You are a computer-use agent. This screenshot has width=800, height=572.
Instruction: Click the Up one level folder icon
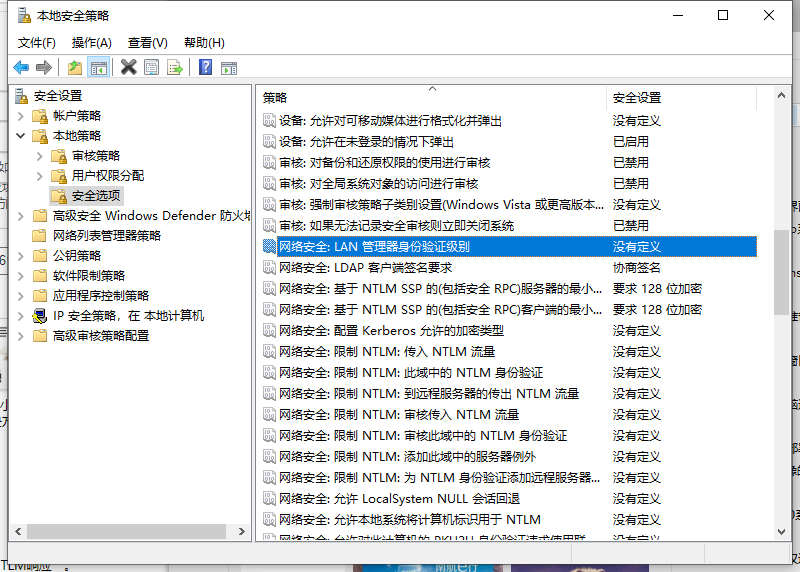pos(74,67)
